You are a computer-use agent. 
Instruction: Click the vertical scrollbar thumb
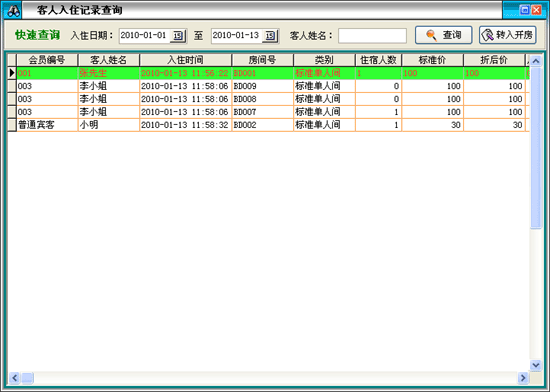tap(536, 148)
